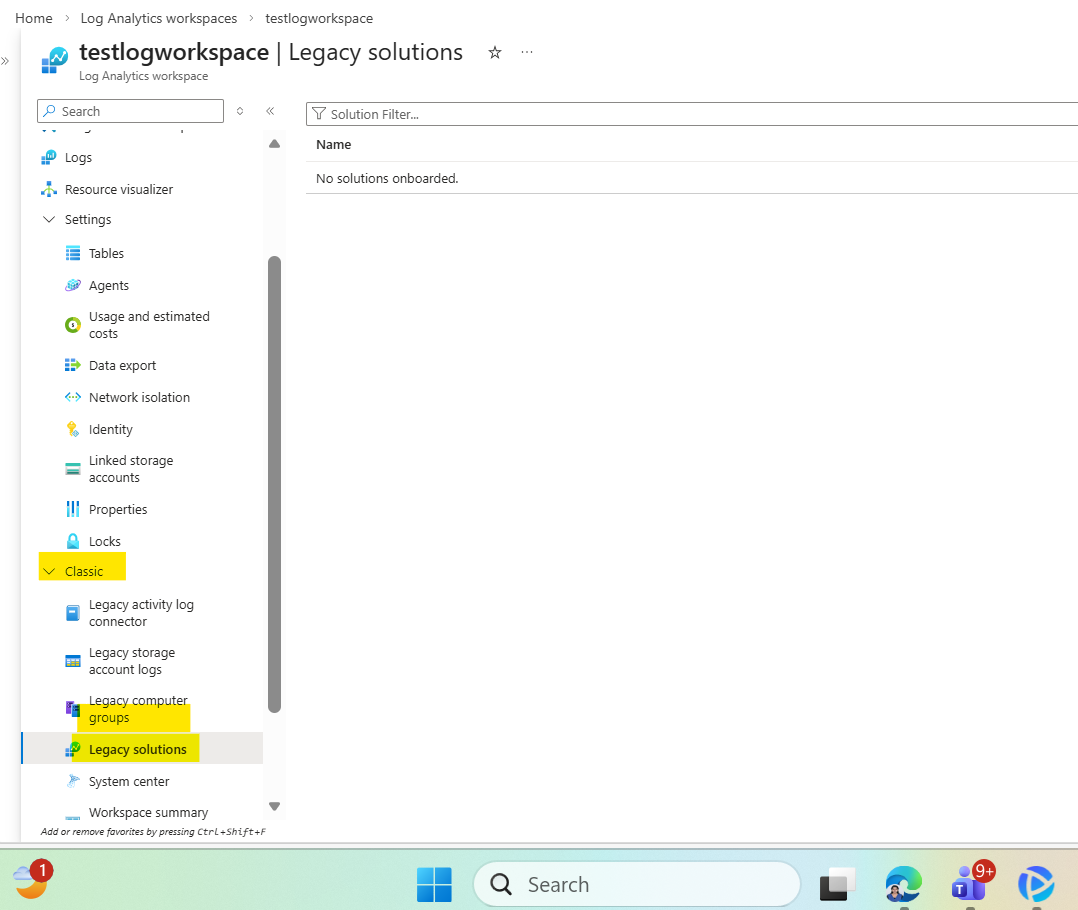
Task: Click the Identity key icon
Action: pos(73,429)
